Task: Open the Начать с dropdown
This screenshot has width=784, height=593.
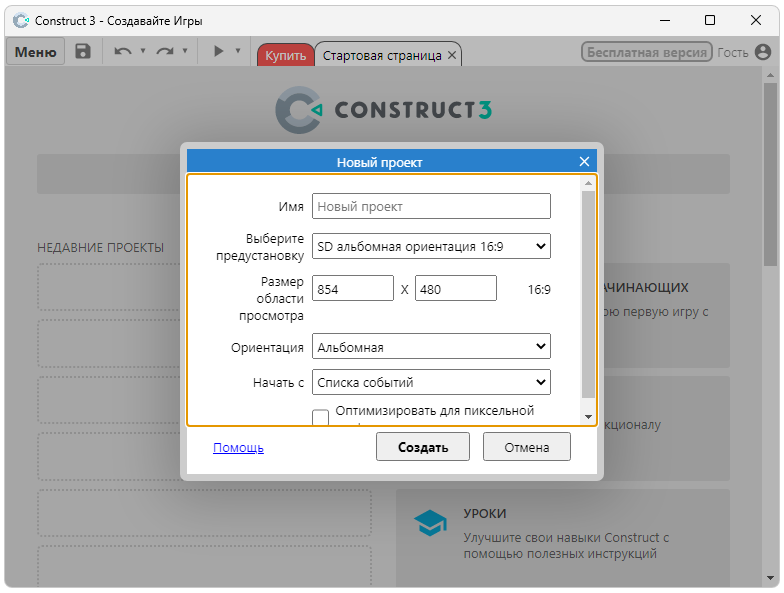Action: (x=431, y=382)
